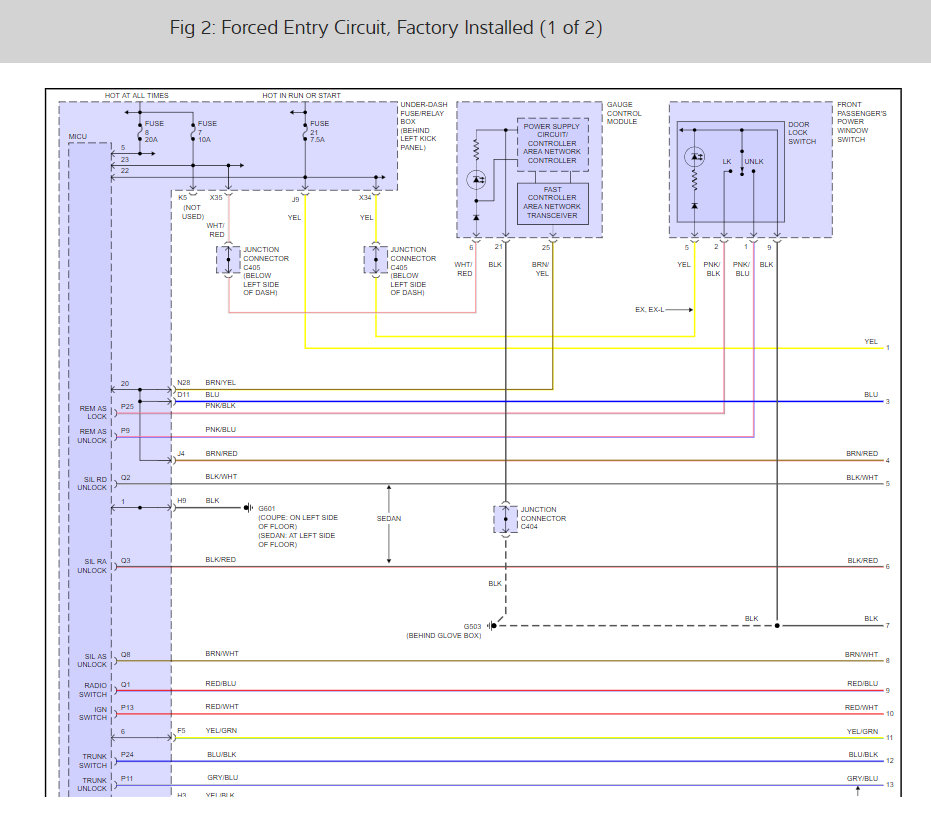Select the 'EX, EX-L' trim note
Viewport: 931px width, 820px height.
coord(649,309)
